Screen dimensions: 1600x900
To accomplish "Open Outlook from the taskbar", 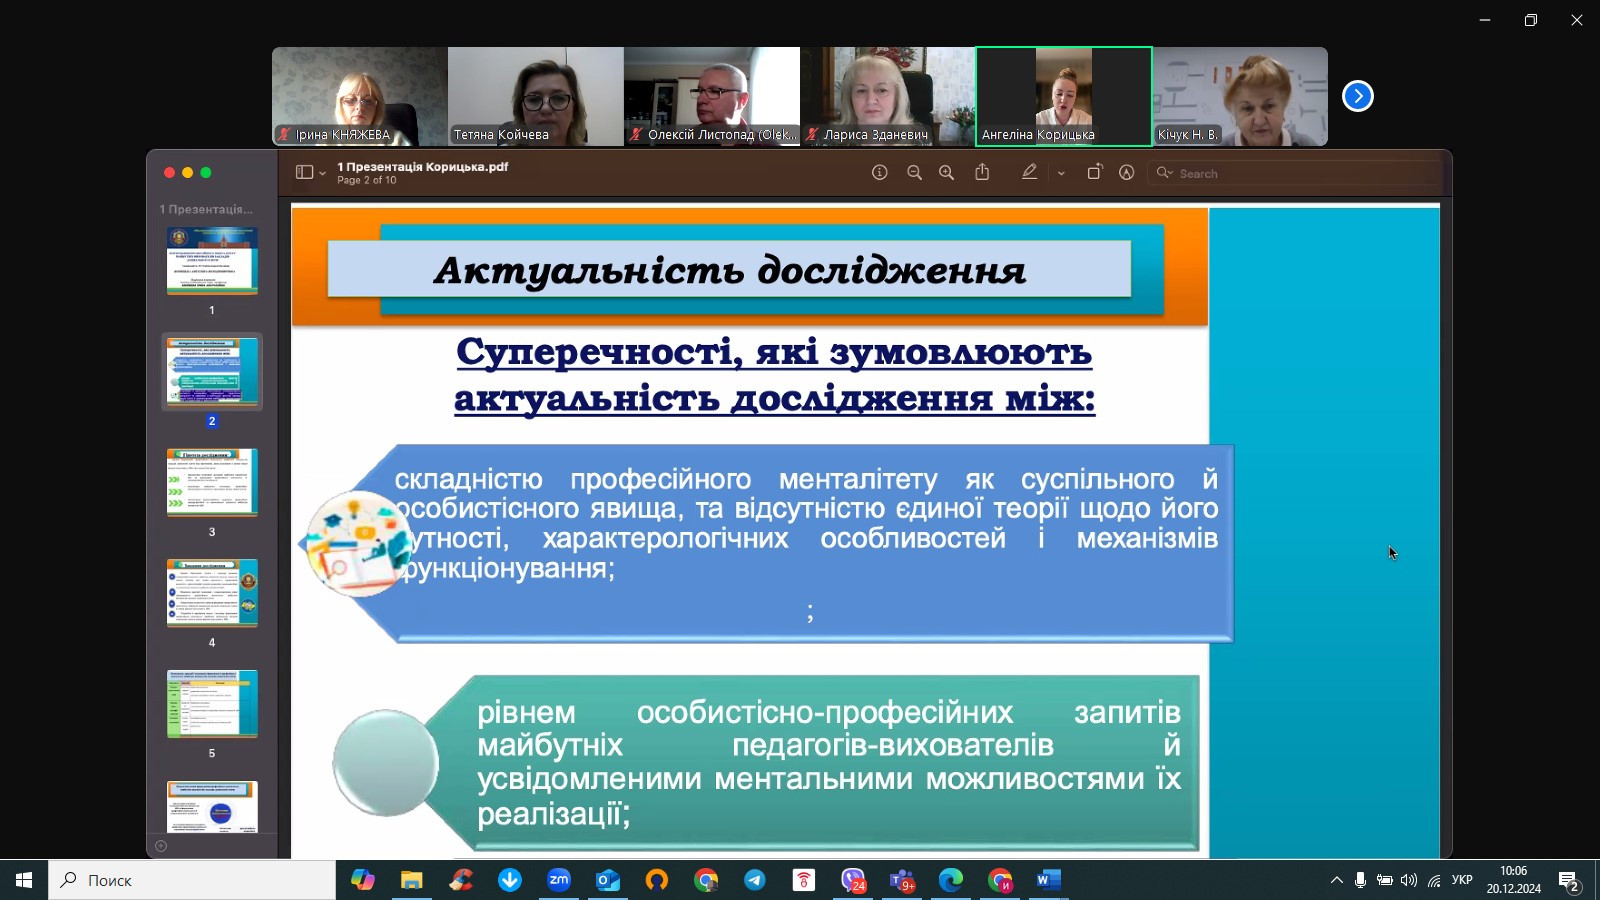I will click(x=607, y=880).
